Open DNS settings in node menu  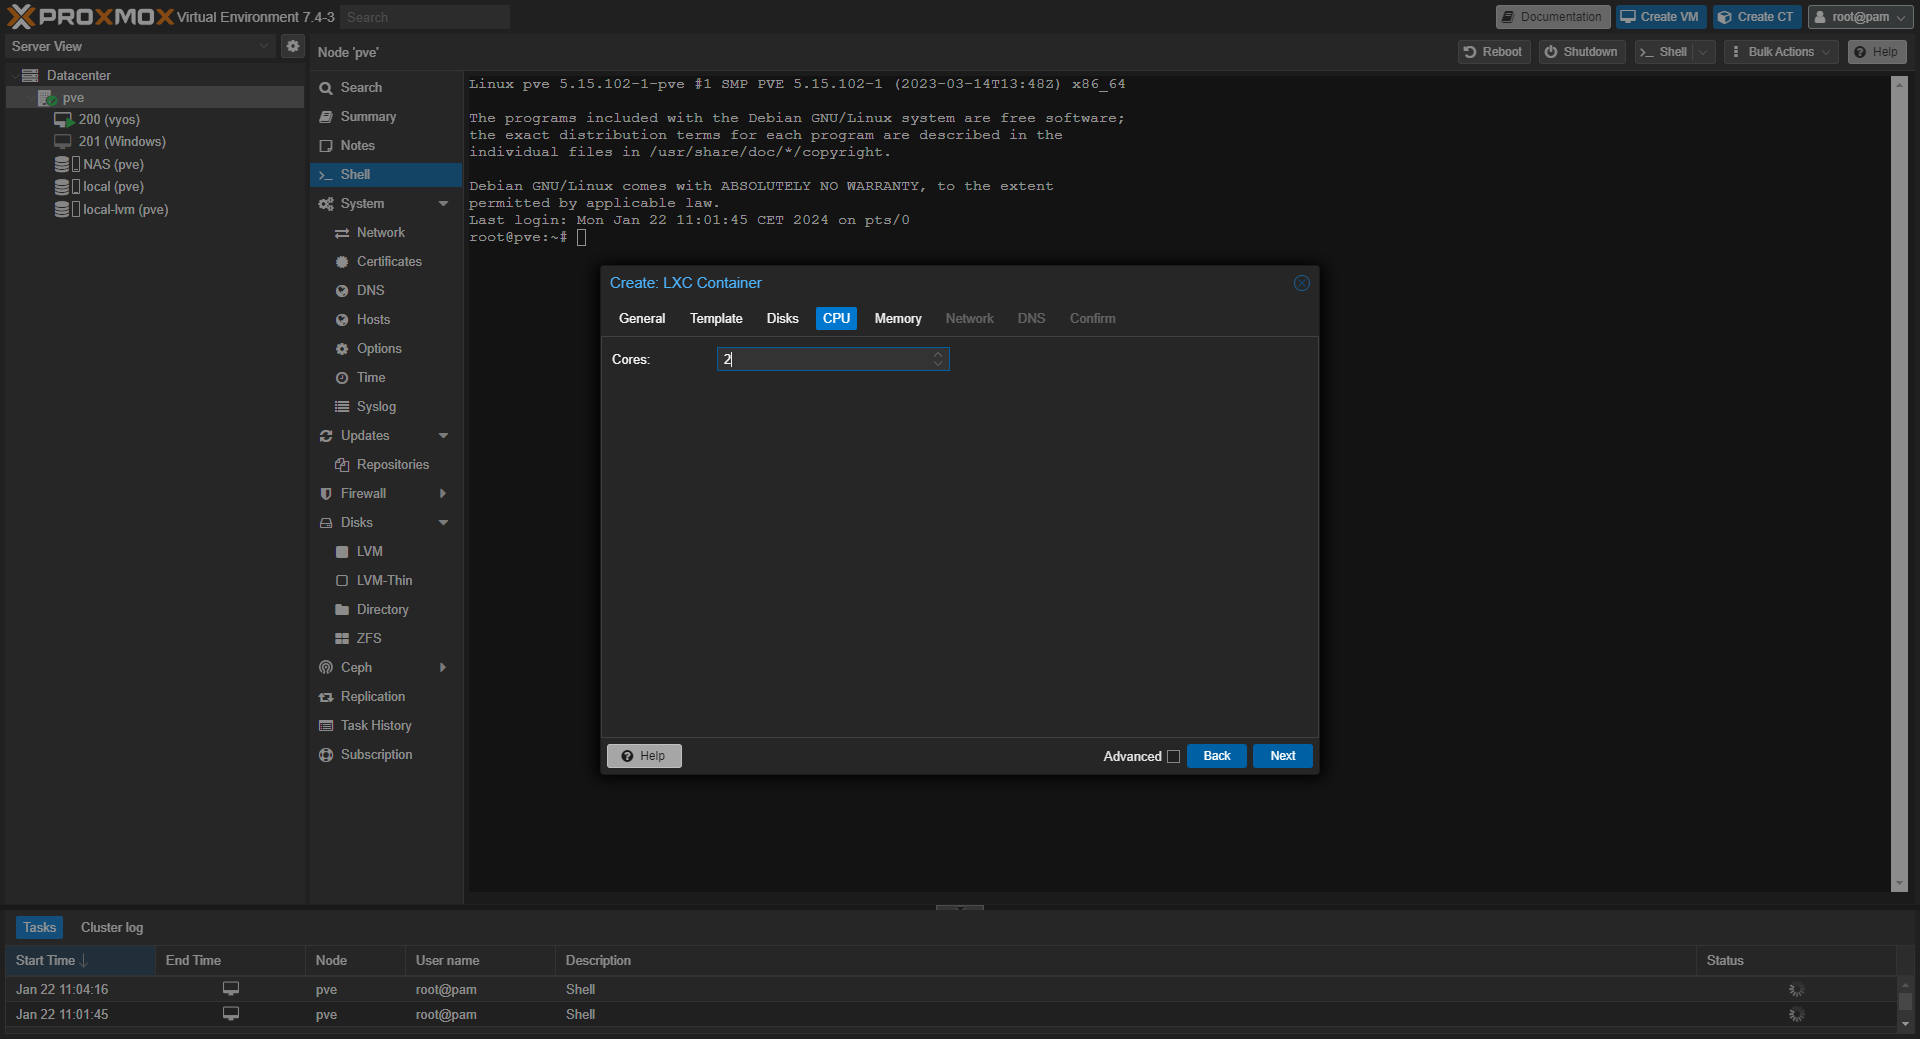386,290
